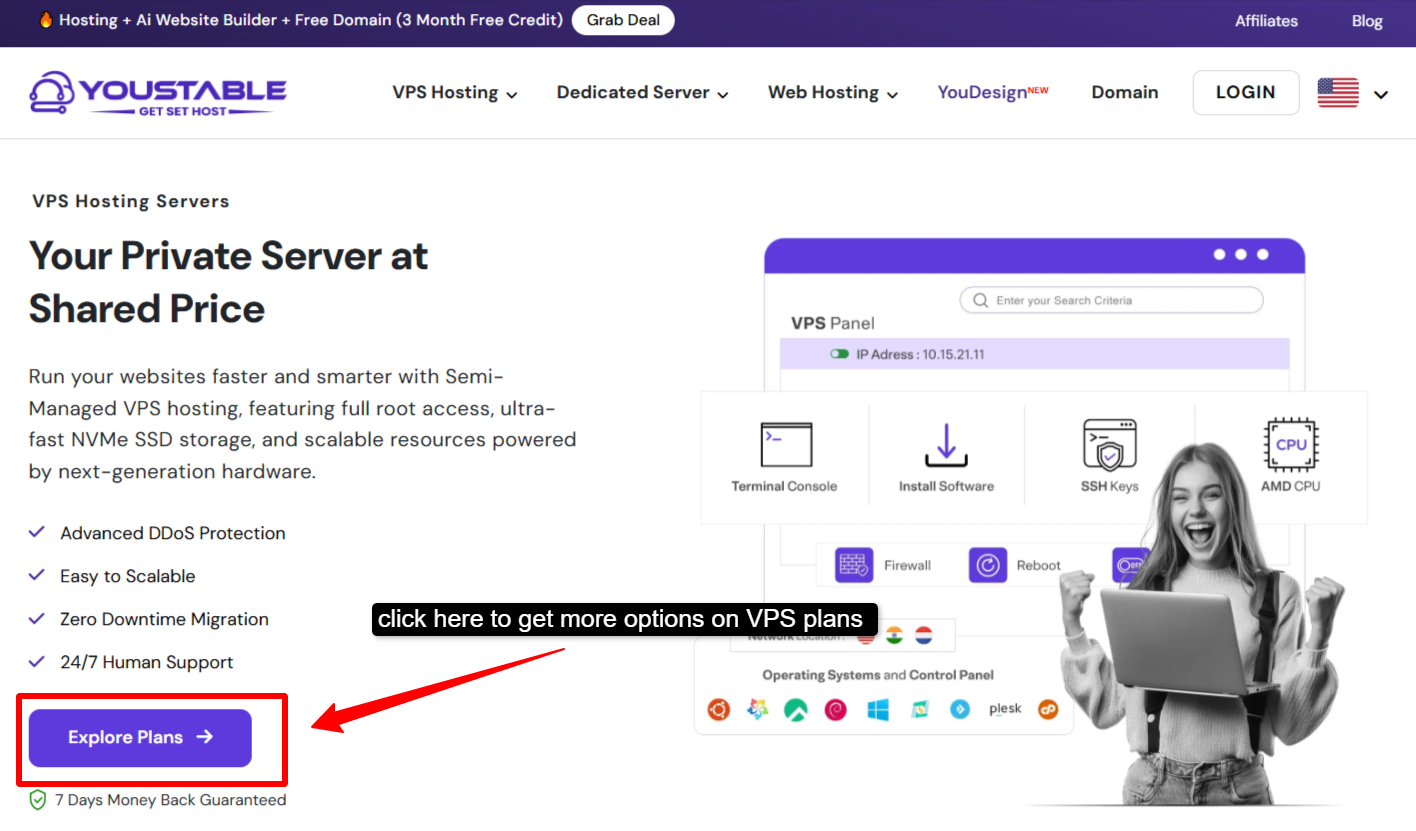Toggle the IP Address switch

click(839, 354)
